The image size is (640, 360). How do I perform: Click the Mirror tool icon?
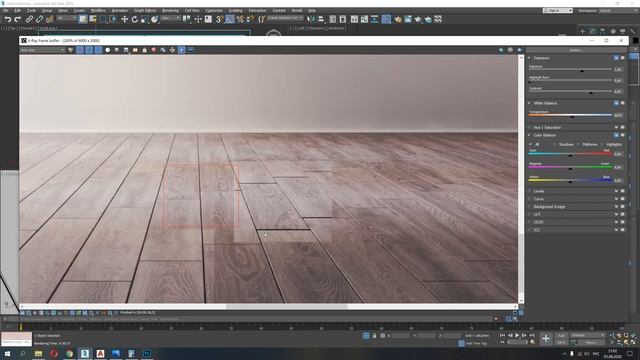pos(311,19)
